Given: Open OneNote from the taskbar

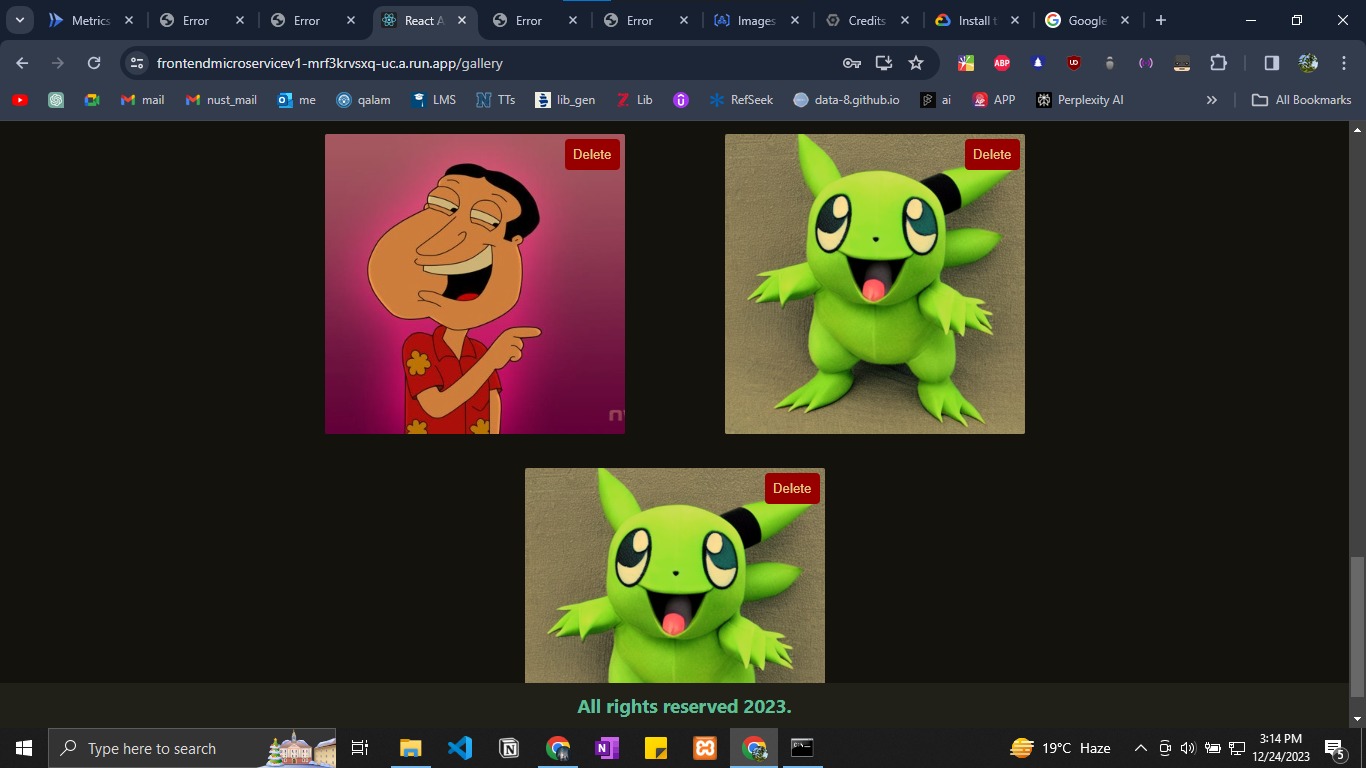Looking at the screenshot, I should pos(606,748).
